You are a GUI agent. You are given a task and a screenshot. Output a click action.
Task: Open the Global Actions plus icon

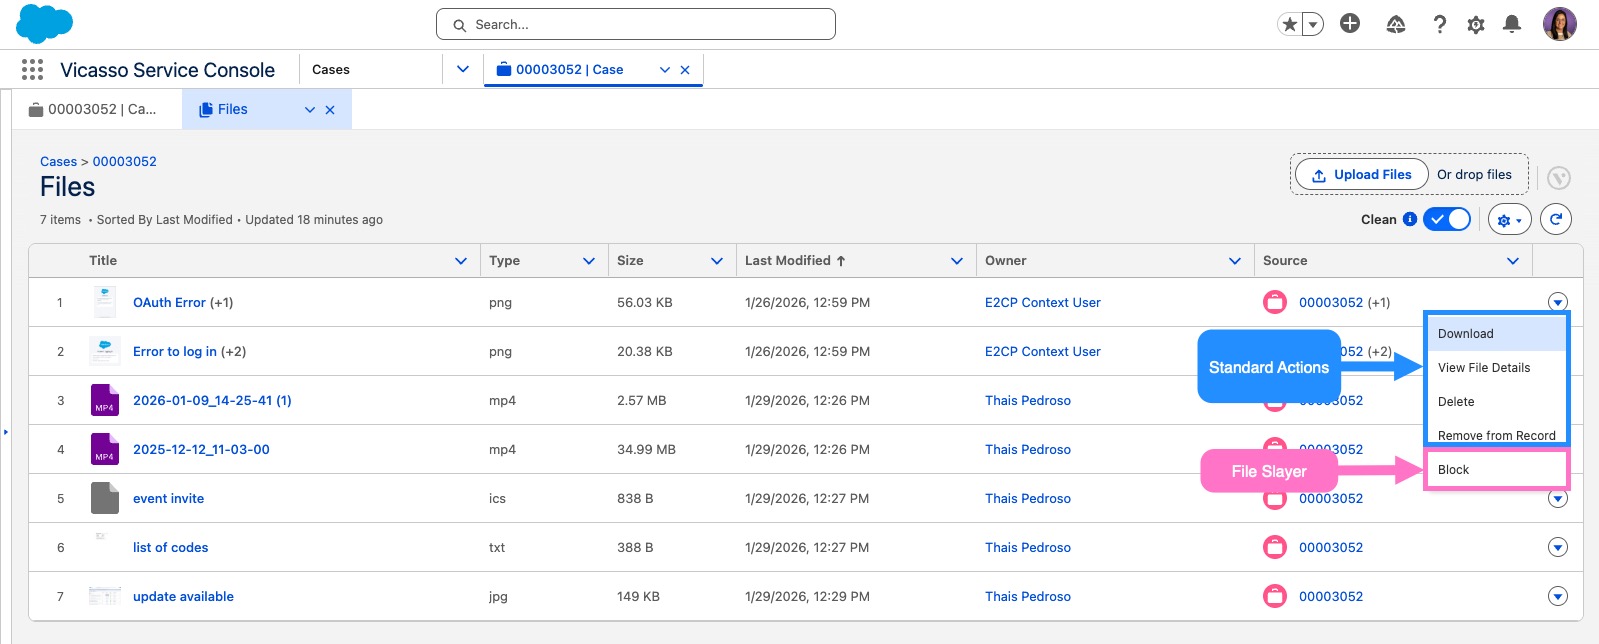[1350, 23]
